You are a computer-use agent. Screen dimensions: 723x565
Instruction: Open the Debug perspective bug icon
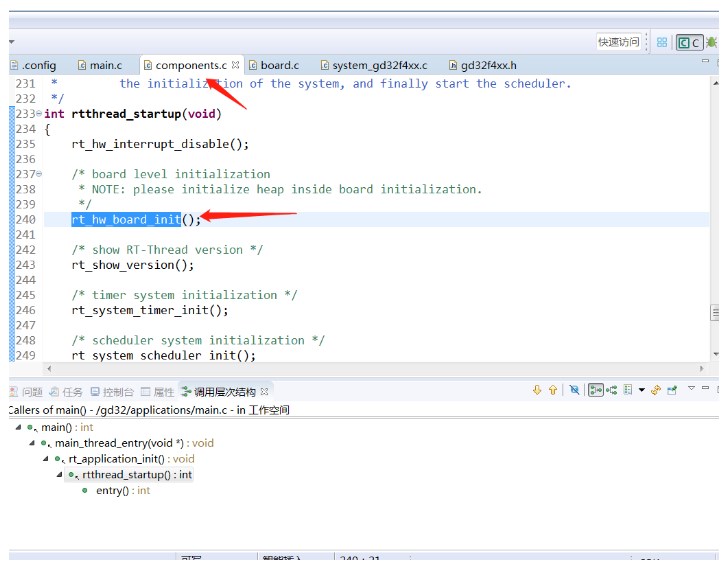(x=711, y=42)
